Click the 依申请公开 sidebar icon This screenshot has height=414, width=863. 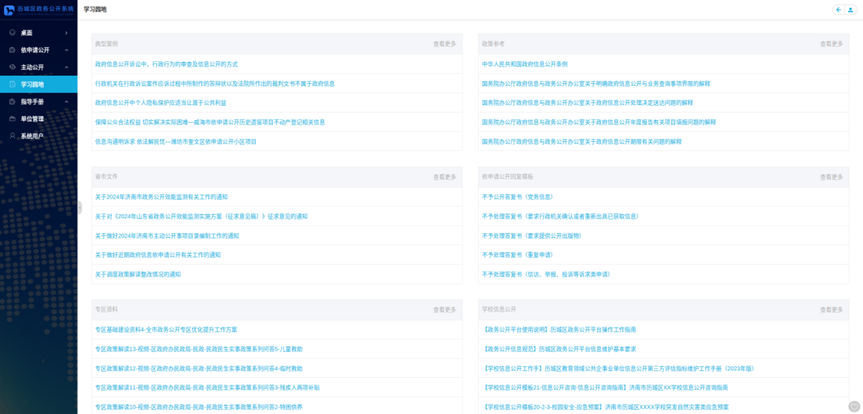pyautogui.click(x=12, y=50)
